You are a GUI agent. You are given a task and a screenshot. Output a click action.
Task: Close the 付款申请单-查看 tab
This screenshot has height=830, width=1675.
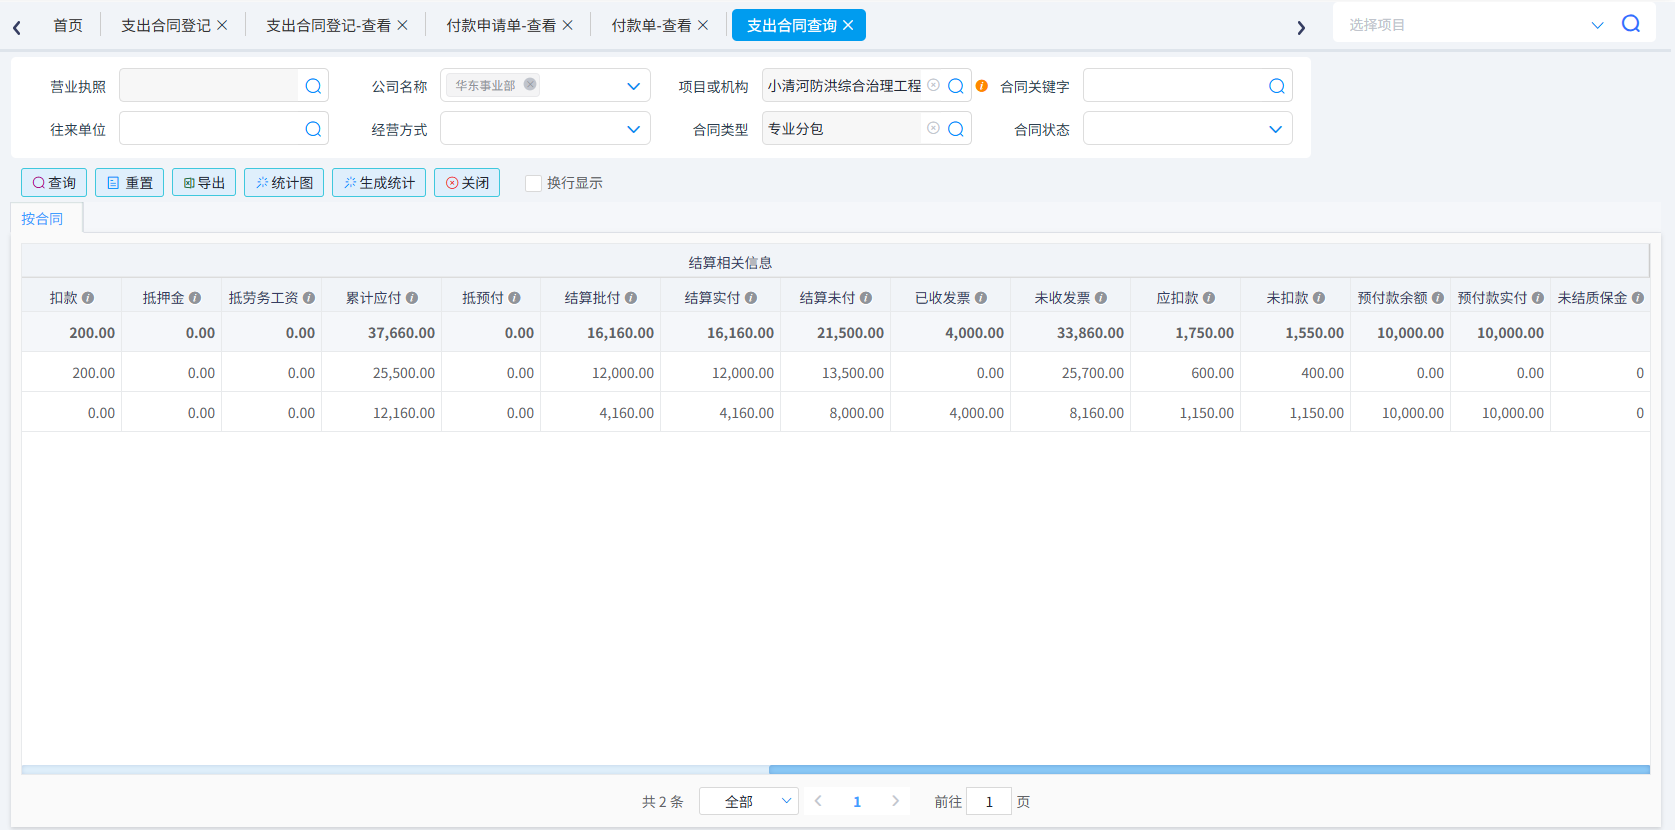point(567,25)
